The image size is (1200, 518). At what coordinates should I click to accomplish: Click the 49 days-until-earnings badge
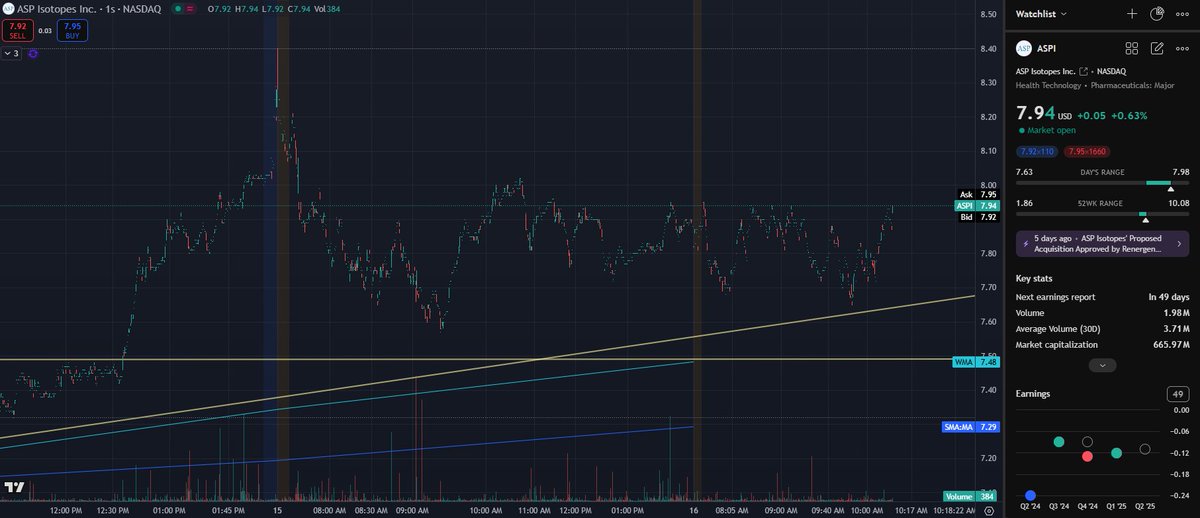pos(1178,394)
